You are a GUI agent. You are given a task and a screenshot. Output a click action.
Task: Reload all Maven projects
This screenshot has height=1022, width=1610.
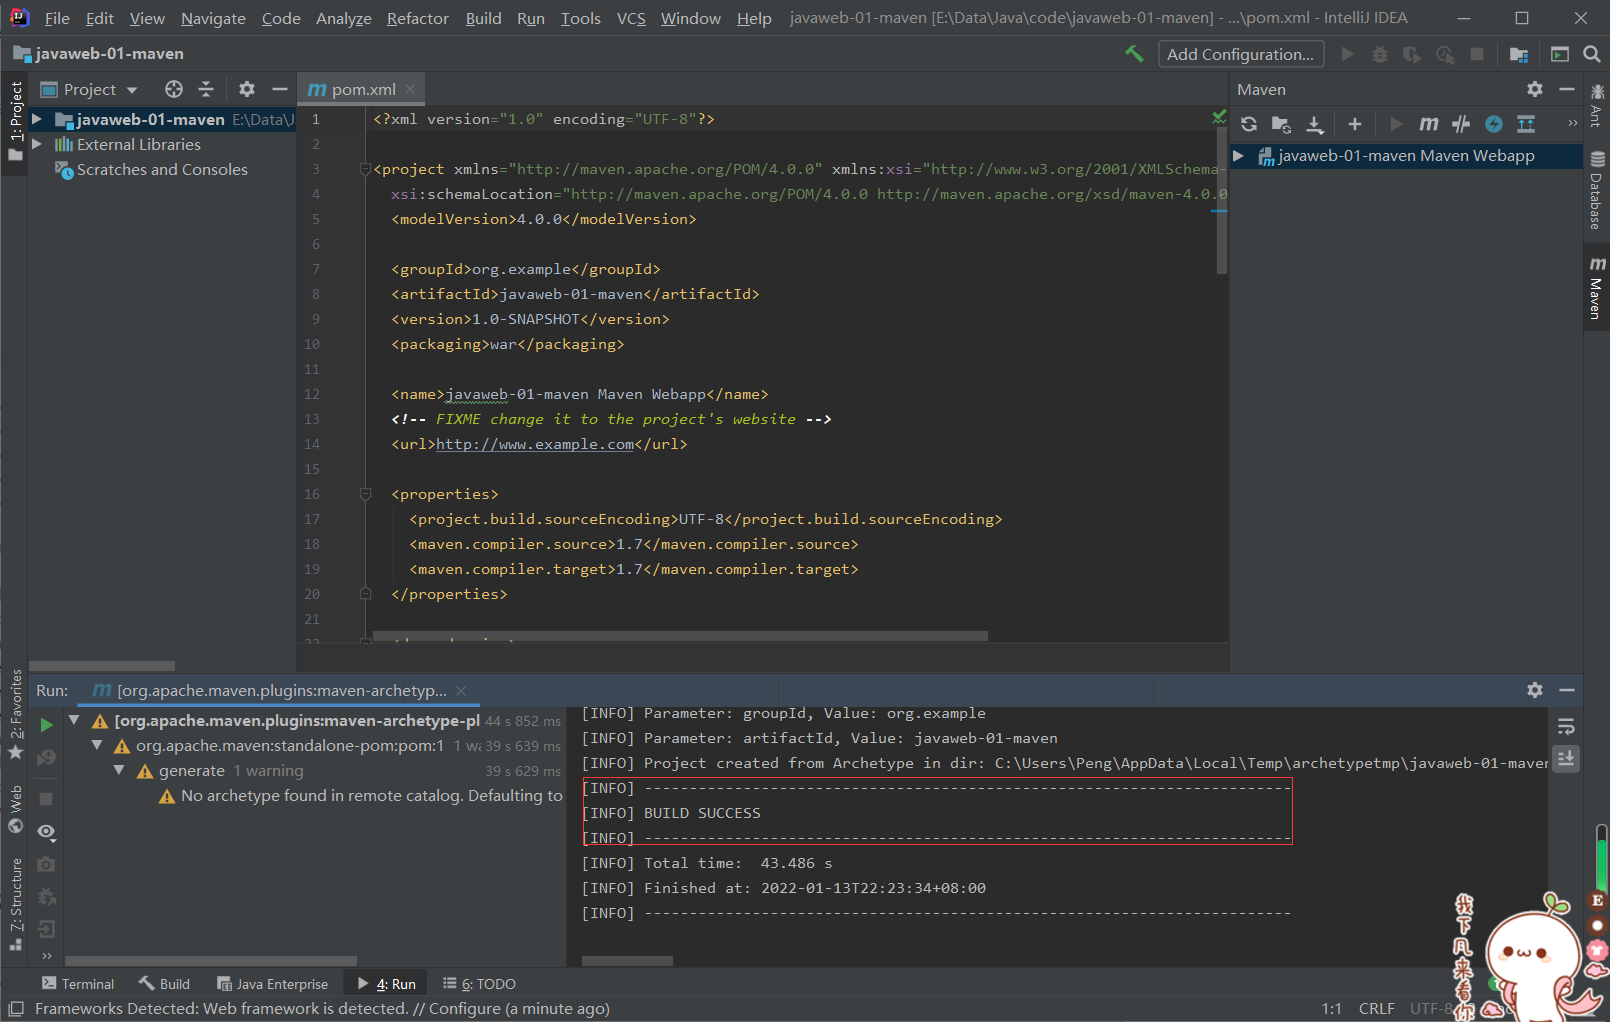1249,124
